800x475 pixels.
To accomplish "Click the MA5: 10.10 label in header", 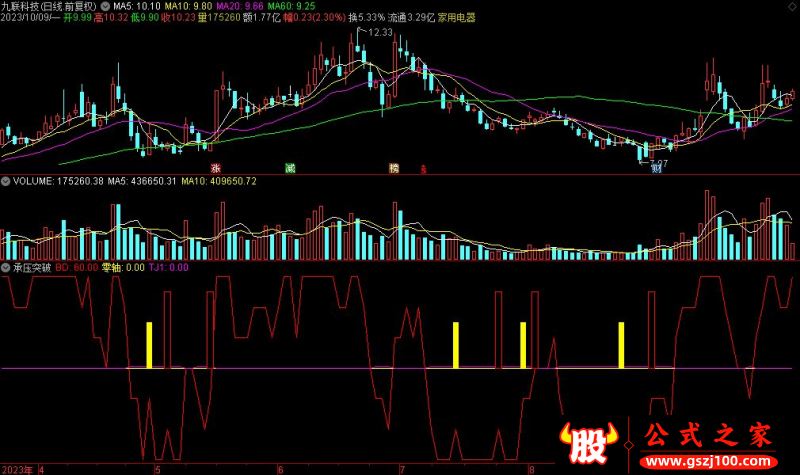I will [x=136, y=7].
